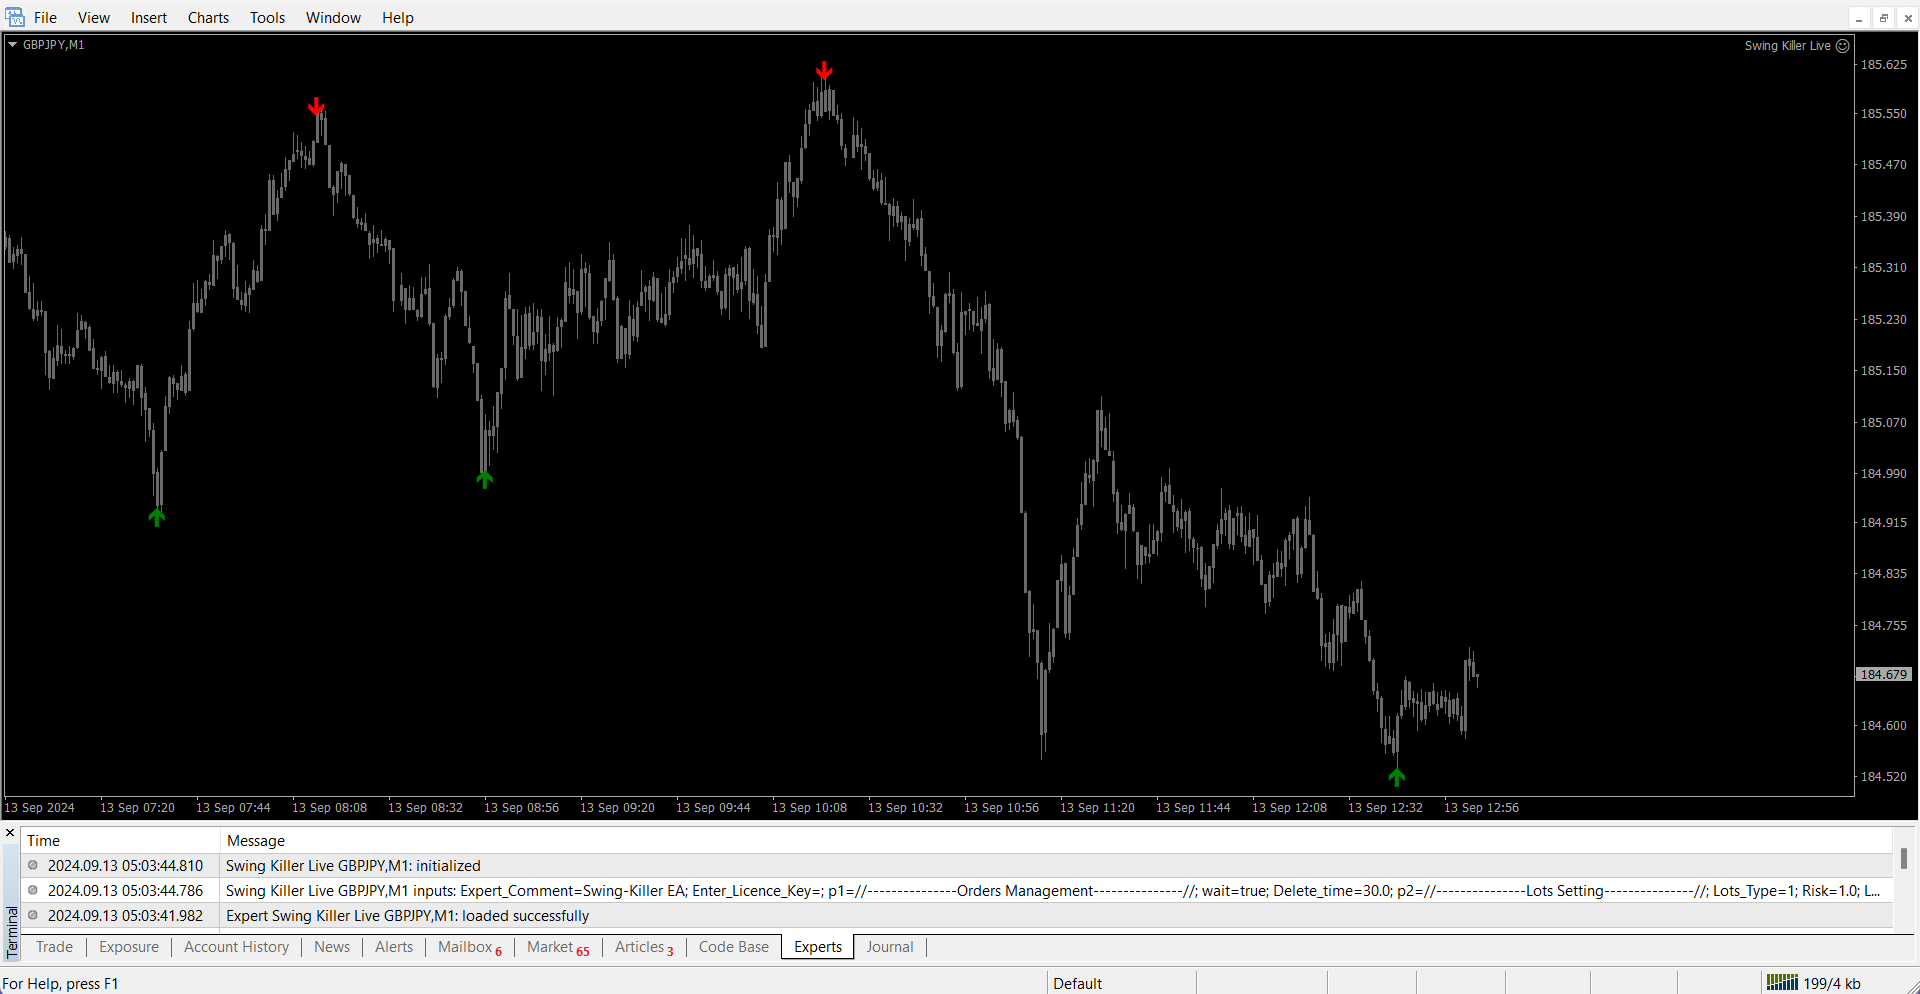
Task: Click the terminal log vertical scrollbar
Action: (x=1903, y=859)
